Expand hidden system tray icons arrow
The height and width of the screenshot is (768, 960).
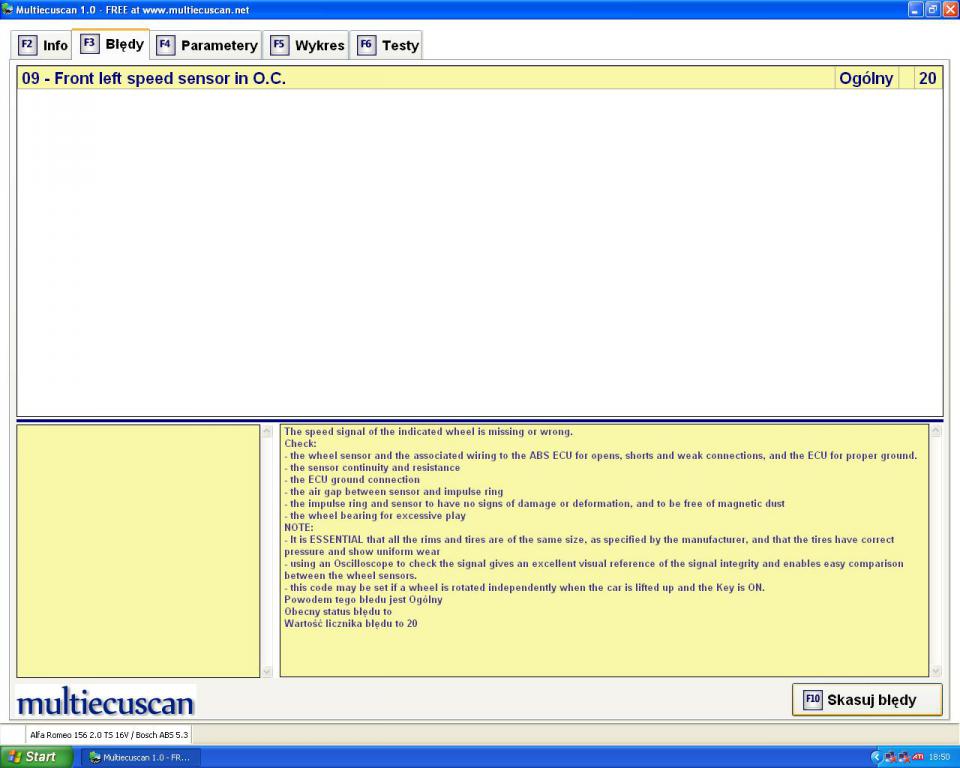[x=876, y=757]
